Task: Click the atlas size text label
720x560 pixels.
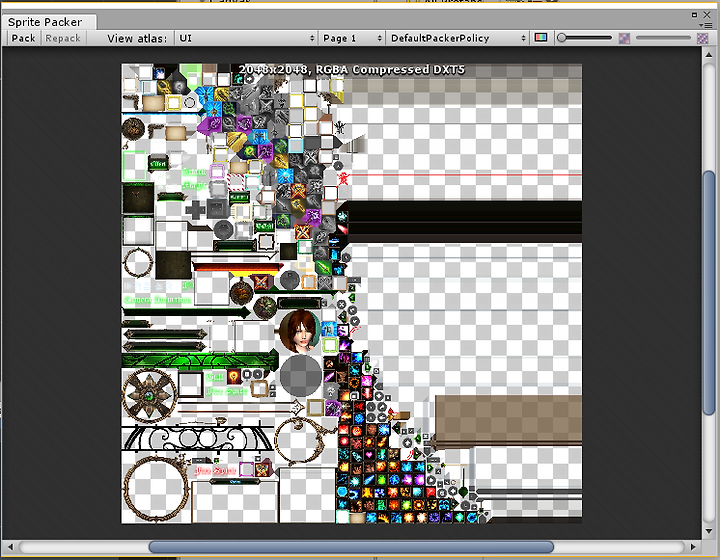Action: pos(352,69)
